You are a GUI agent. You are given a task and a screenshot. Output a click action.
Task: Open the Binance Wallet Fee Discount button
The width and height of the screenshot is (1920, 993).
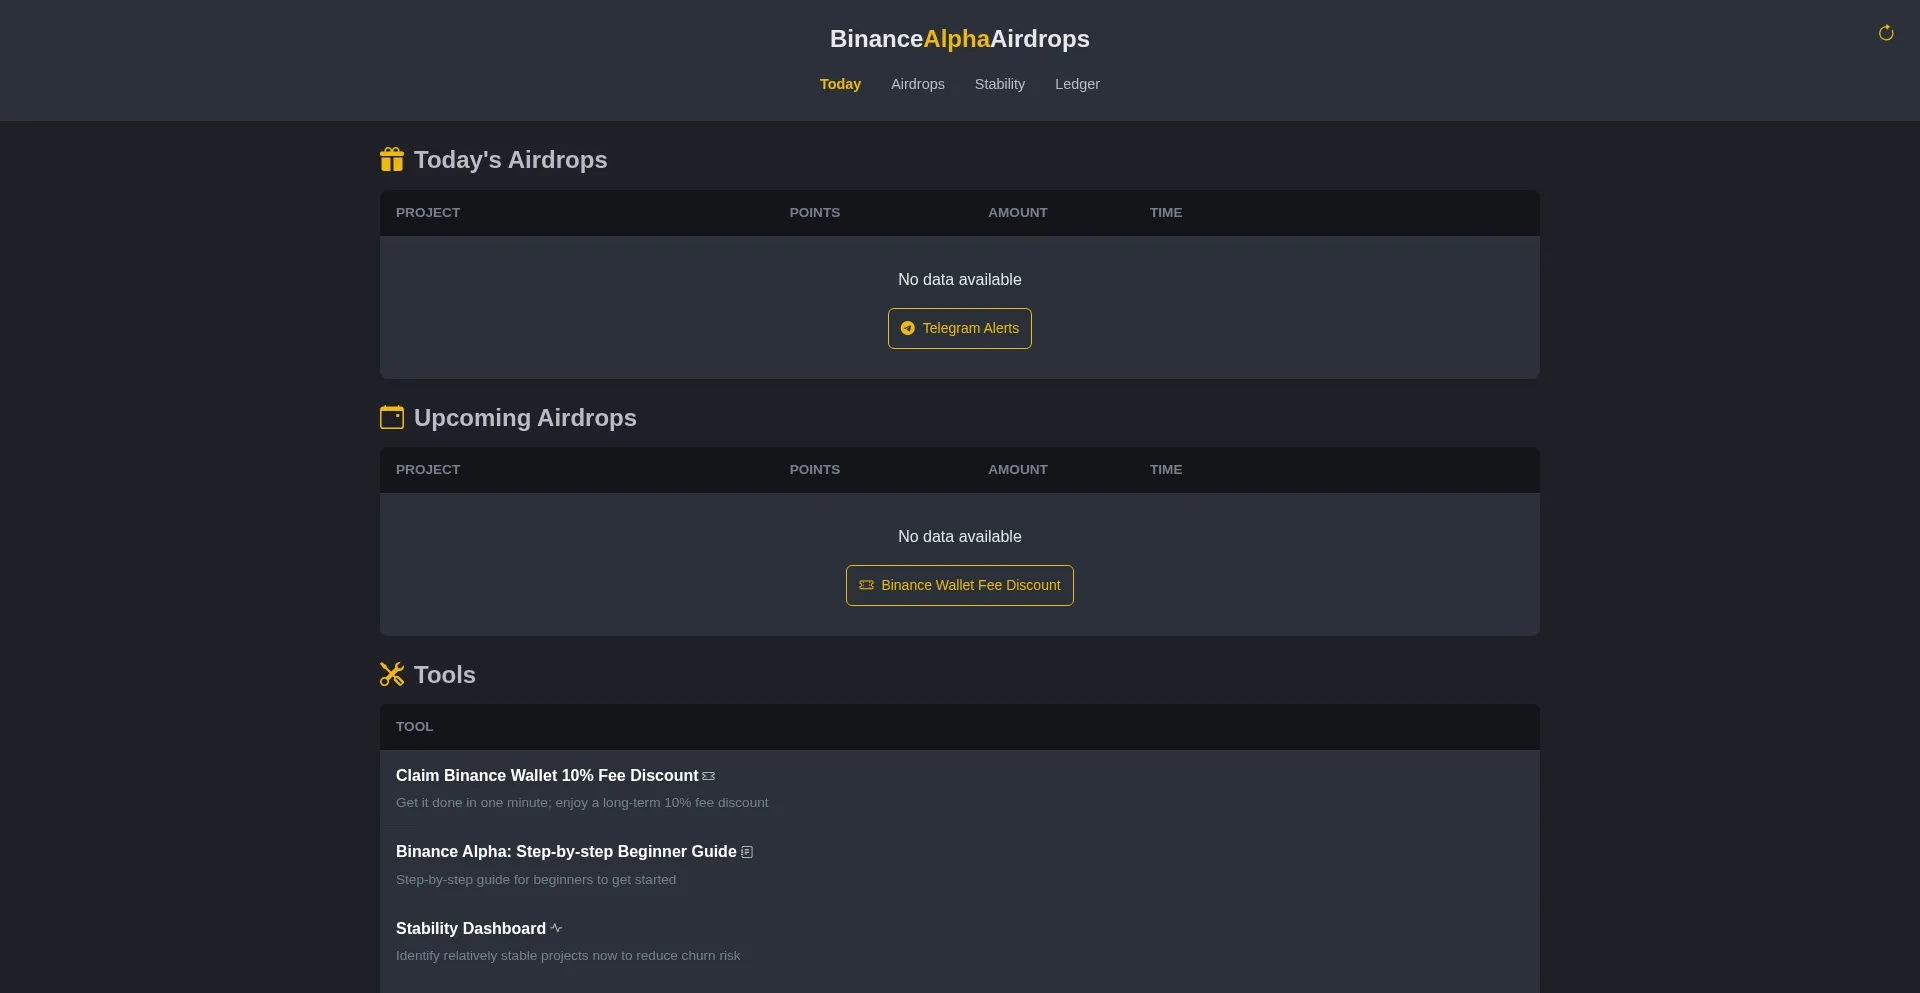click(960, 585)
